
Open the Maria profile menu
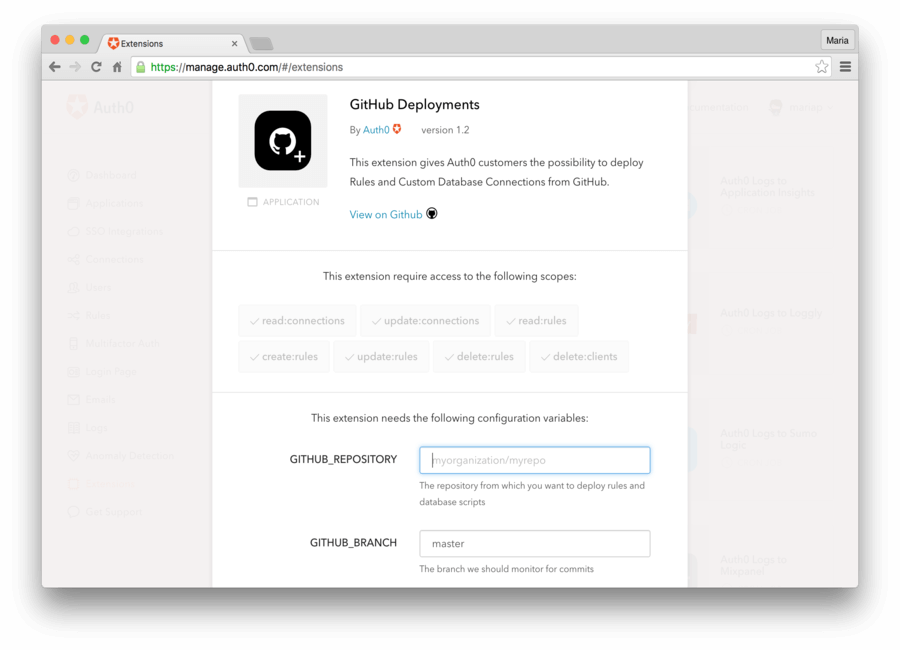tap(837, 40)
